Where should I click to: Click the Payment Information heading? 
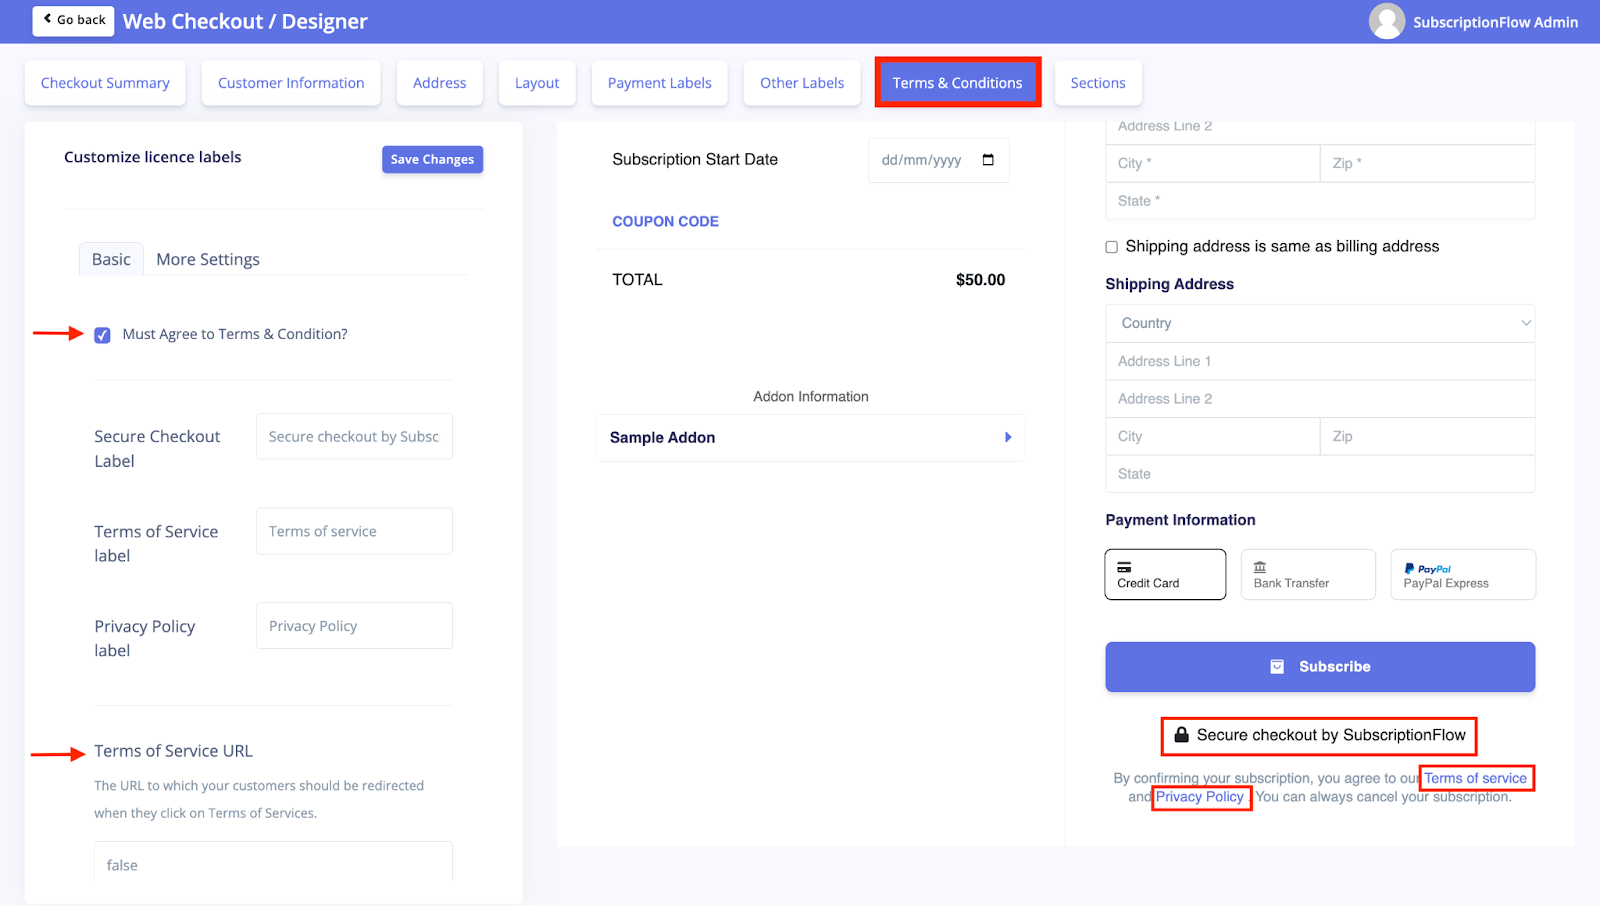point(1180,520)
